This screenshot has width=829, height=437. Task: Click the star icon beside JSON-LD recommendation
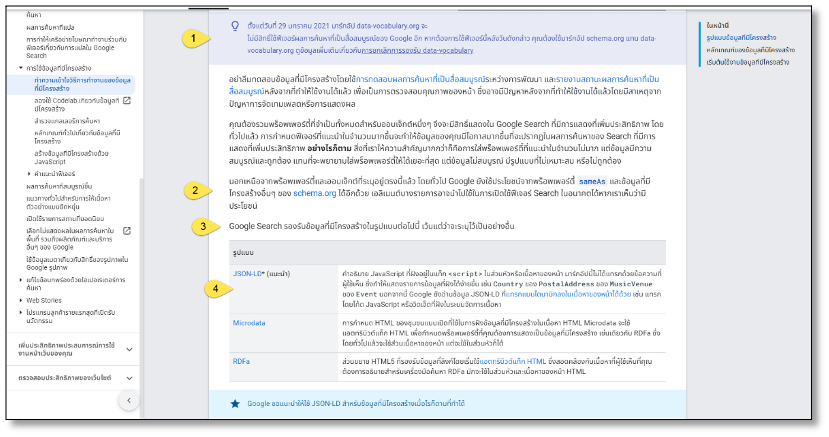pyautogui.click(x=235, y=403)
